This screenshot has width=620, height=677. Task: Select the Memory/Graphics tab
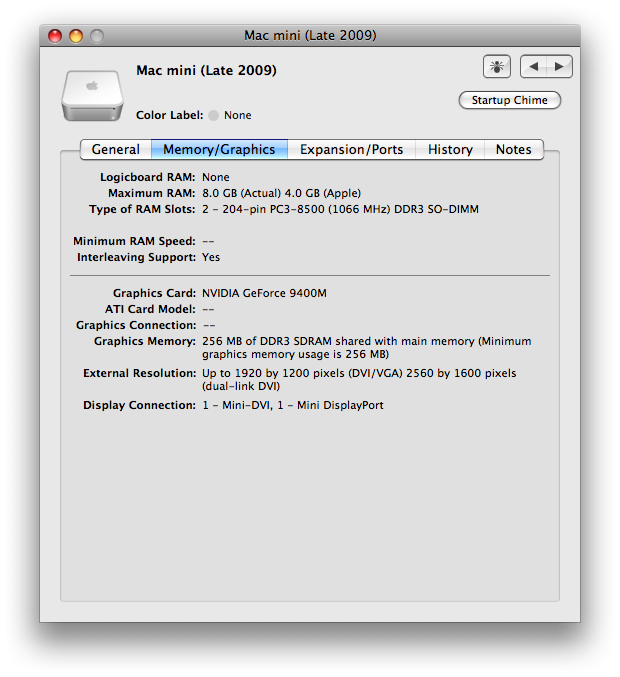tap(219, 149)
